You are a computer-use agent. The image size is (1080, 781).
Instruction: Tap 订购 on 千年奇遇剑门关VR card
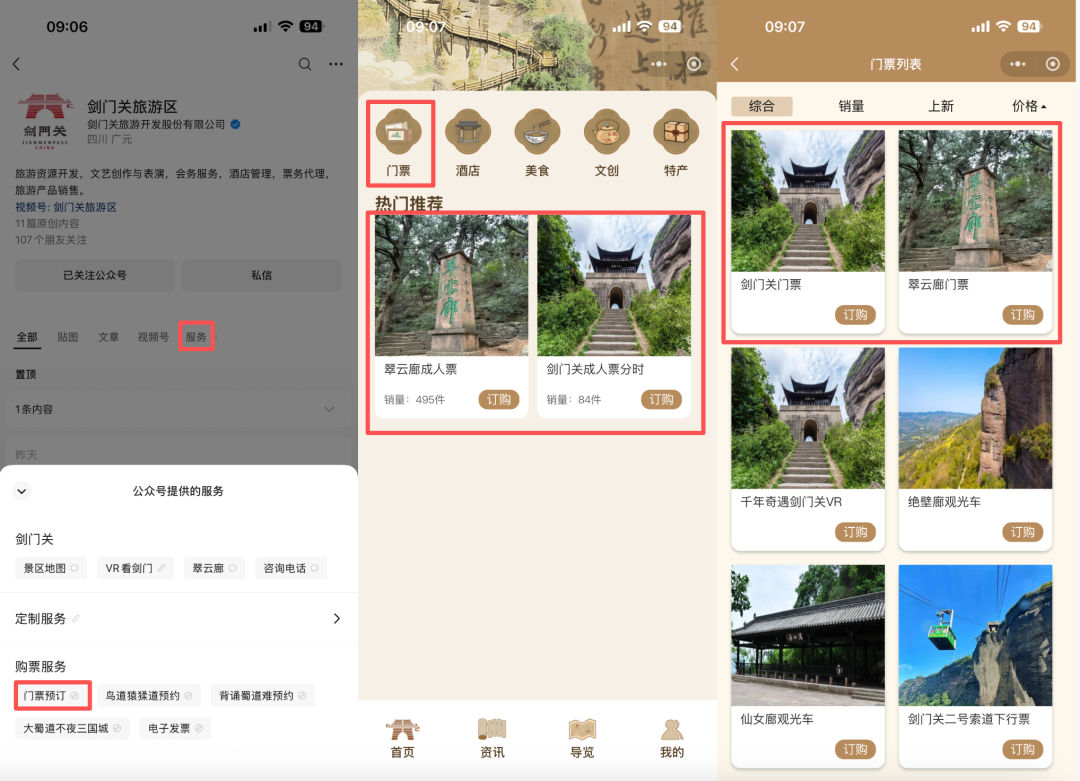click(x=855, y=532)
